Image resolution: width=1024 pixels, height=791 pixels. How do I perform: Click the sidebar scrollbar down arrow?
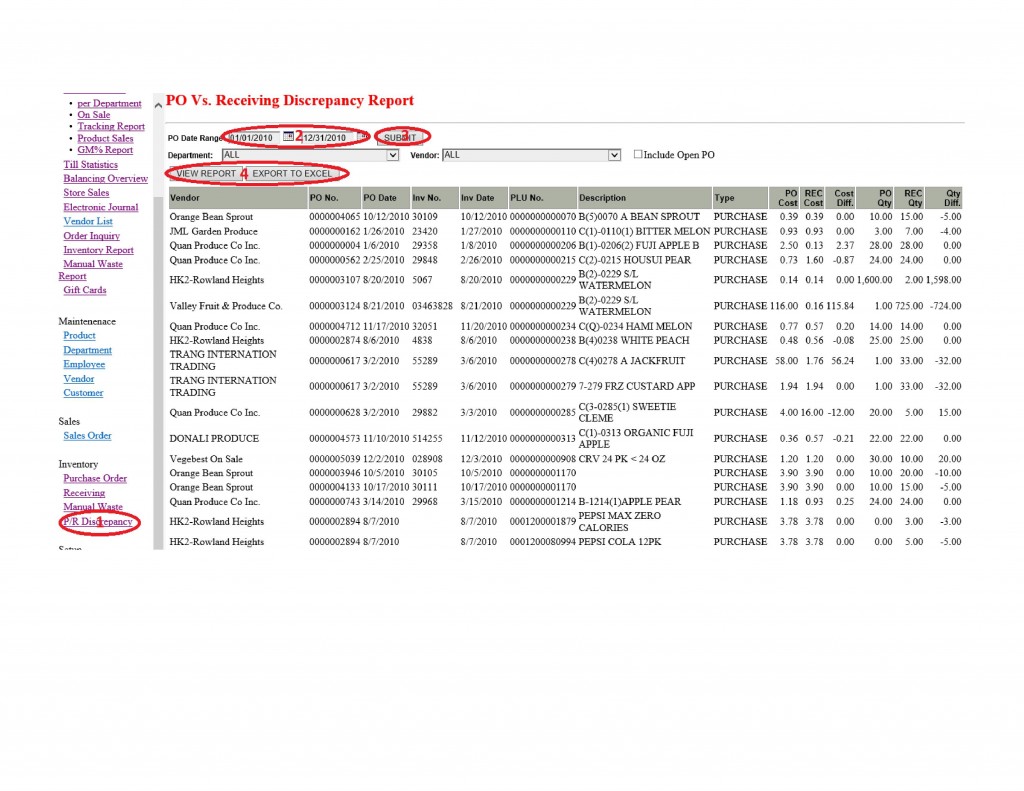point(158,545)
